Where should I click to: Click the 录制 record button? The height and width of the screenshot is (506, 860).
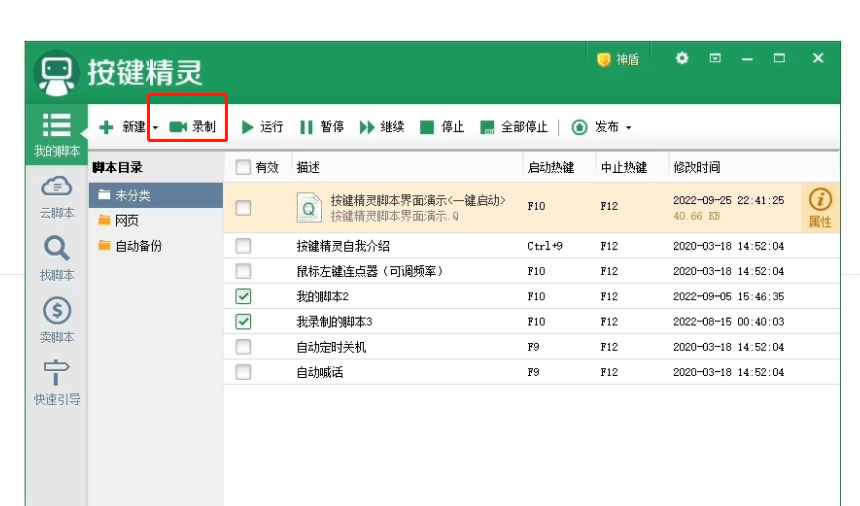click(x=192, y=127)
